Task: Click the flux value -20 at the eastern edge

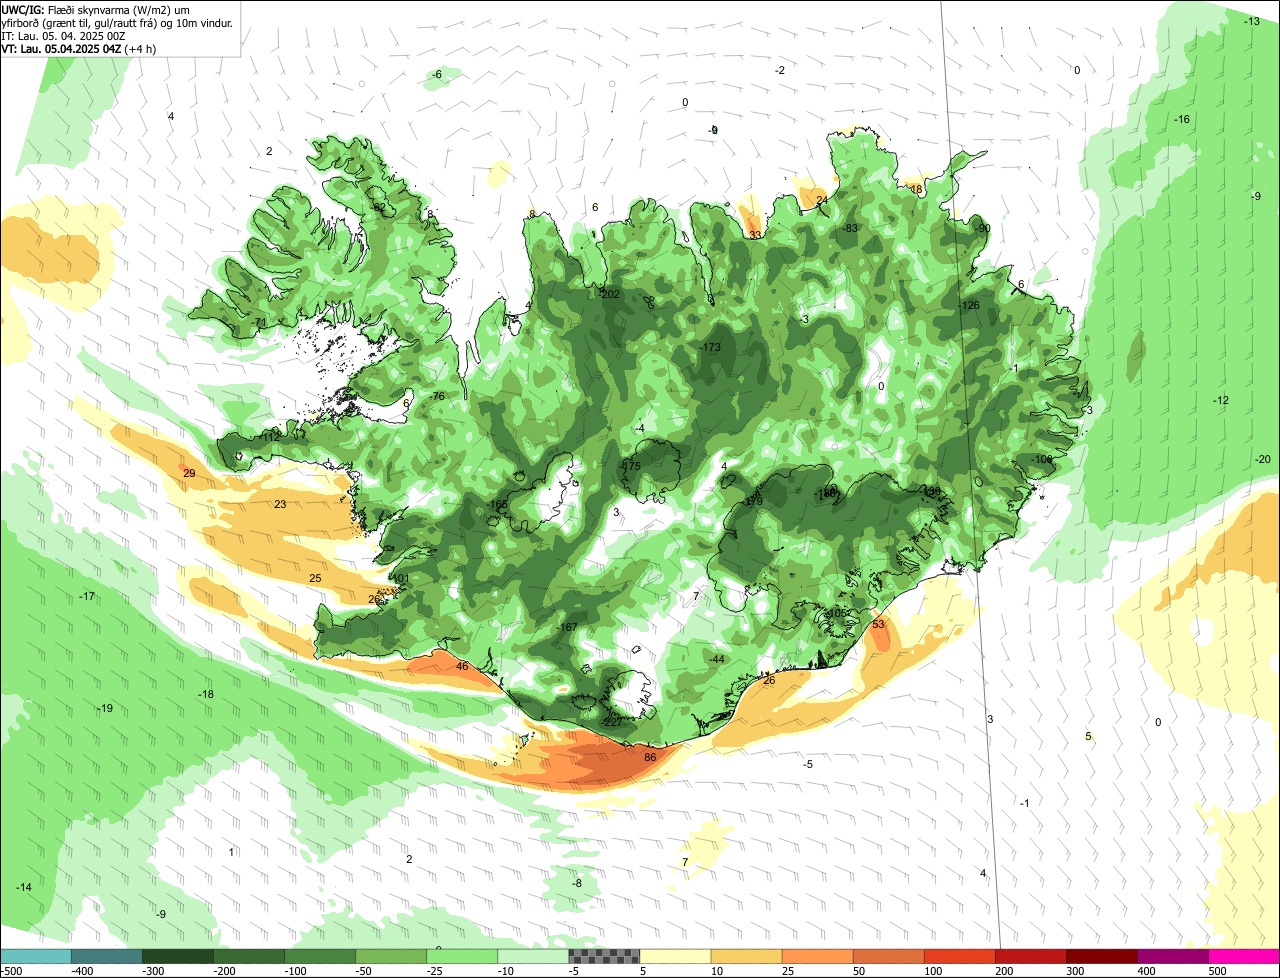Action: (1262, 459)
